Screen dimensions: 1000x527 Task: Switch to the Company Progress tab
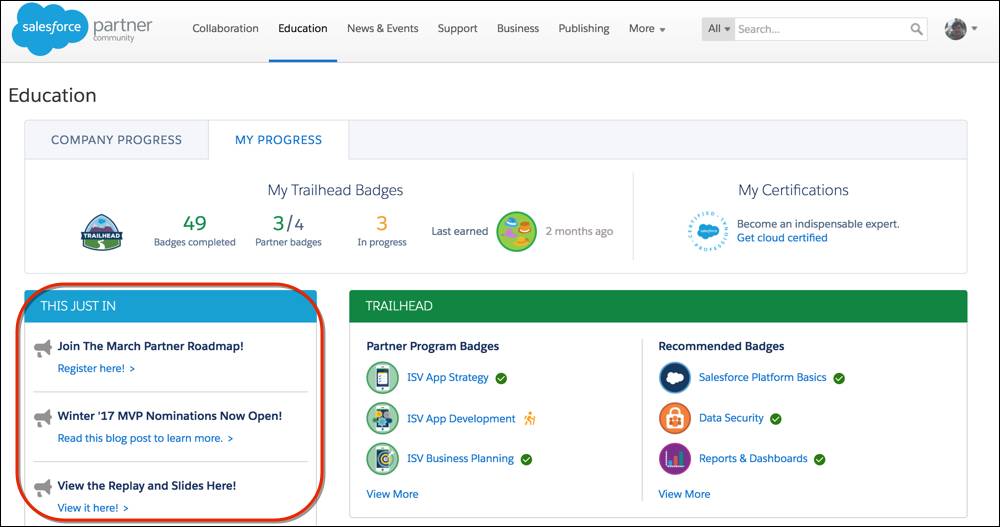click(x=117, y=140)
